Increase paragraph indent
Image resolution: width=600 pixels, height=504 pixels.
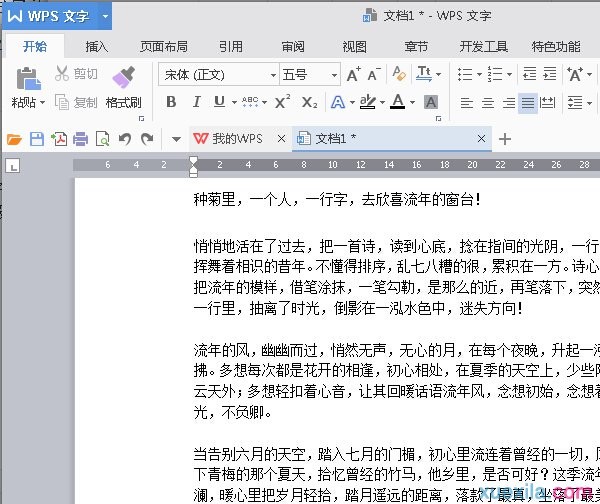pos(550,73)
